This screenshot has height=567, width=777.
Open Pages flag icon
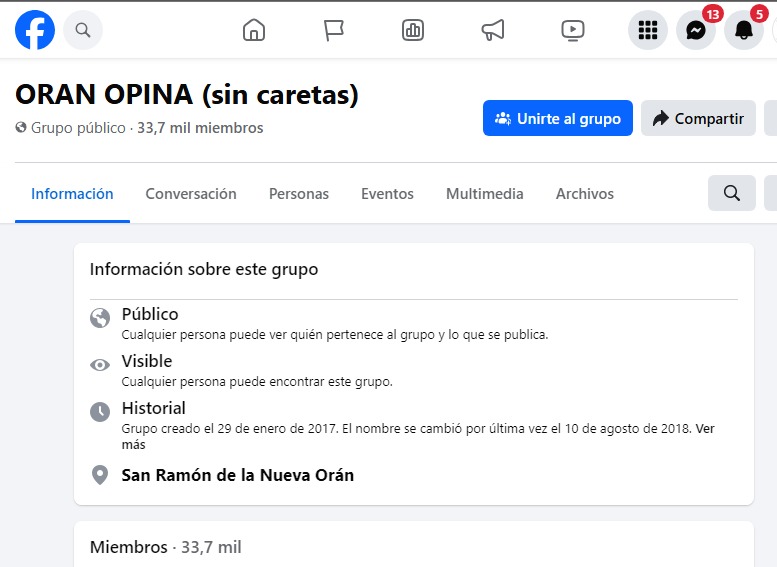[x=334, y=30]
